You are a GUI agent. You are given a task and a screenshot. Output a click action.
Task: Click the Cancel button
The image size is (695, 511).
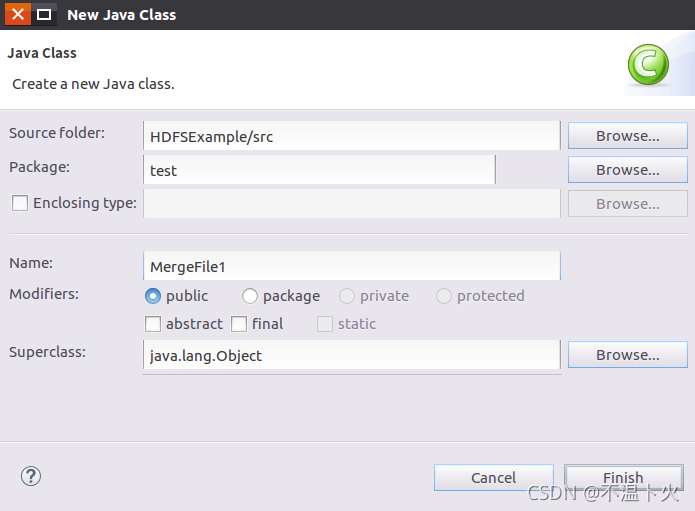point(494,477)
